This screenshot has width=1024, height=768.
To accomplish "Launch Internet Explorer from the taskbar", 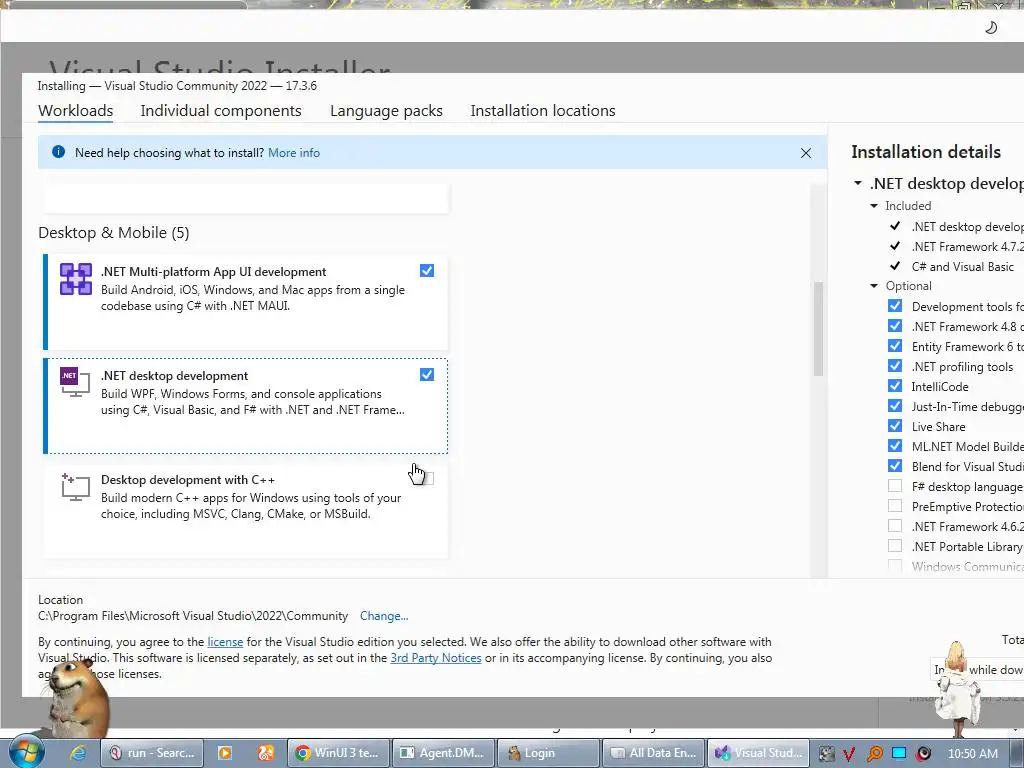I will [78, 753].
